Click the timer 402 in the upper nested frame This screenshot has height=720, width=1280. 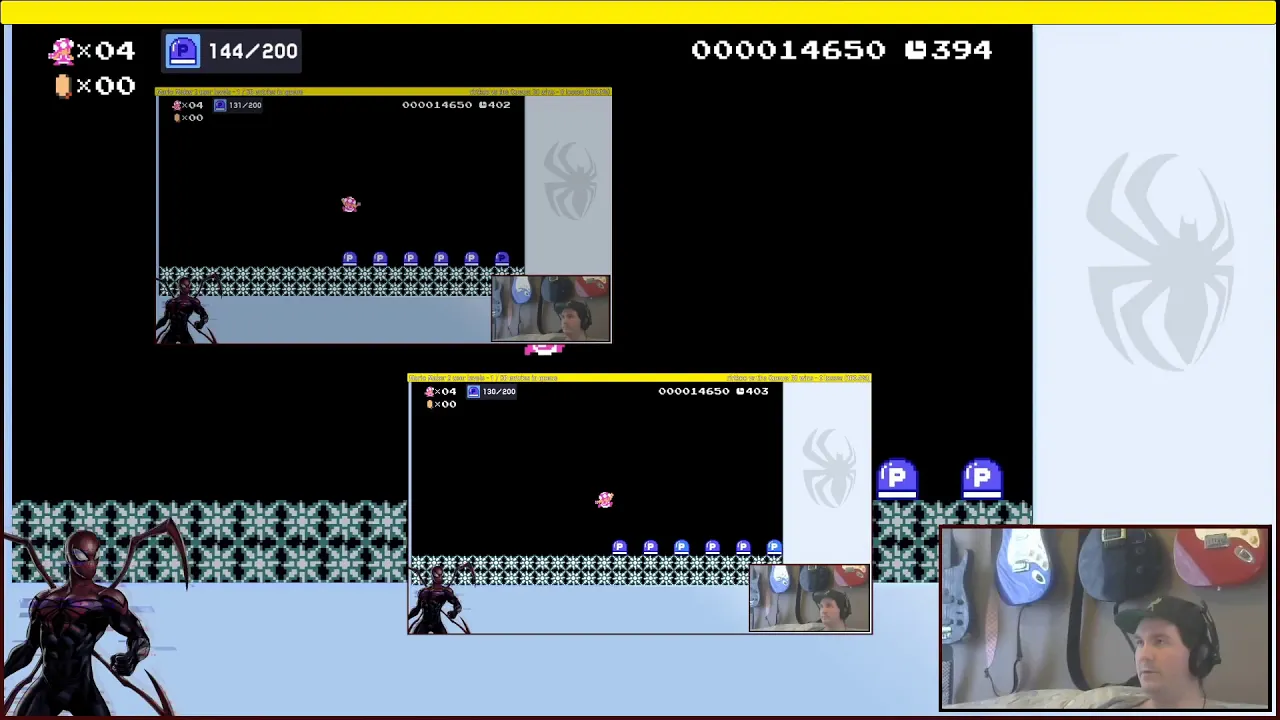[498, 105]
